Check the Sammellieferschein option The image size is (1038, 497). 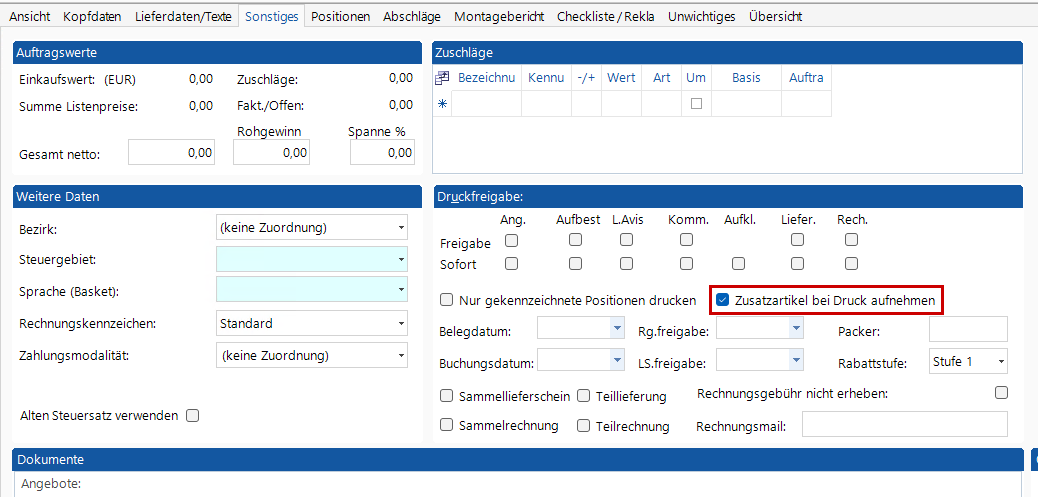click(446, 396)
